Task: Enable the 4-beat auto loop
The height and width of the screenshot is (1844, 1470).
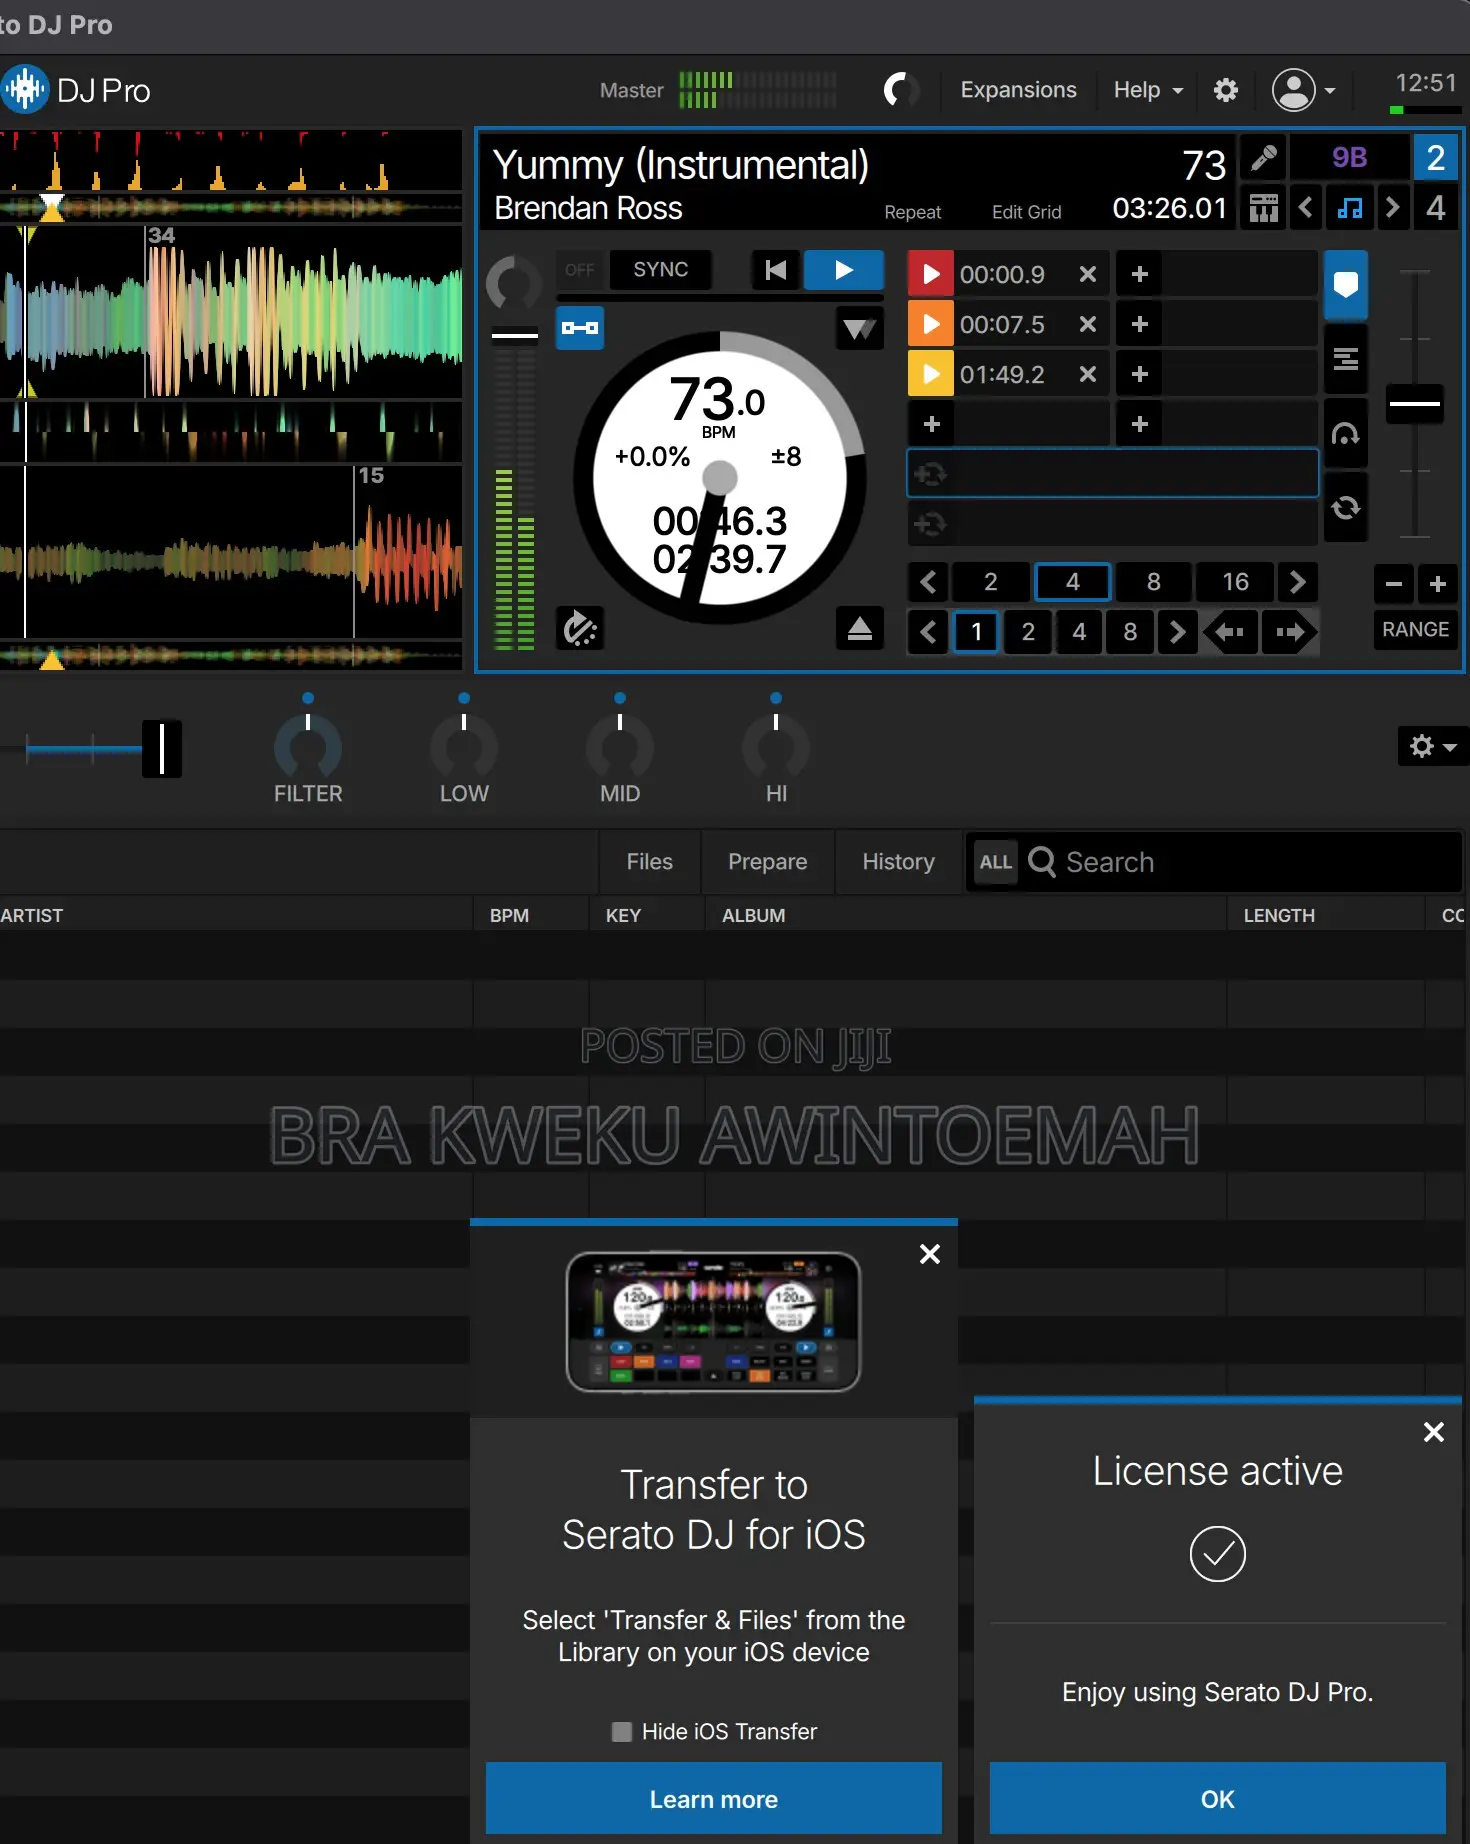Action: tap(1072, 582)
